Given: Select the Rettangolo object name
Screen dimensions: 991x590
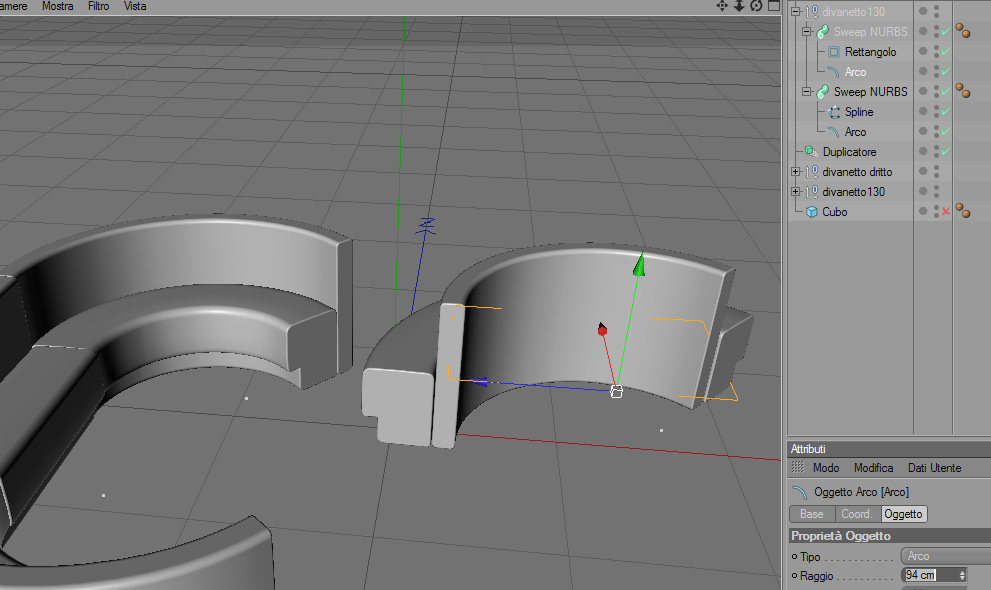Looking at the screenshot, I should [x=870, y=52].
